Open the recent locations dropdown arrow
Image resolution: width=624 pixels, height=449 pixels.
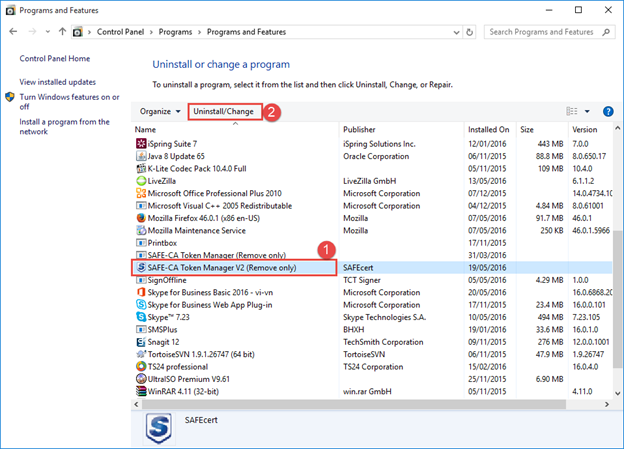coord(47,31)
